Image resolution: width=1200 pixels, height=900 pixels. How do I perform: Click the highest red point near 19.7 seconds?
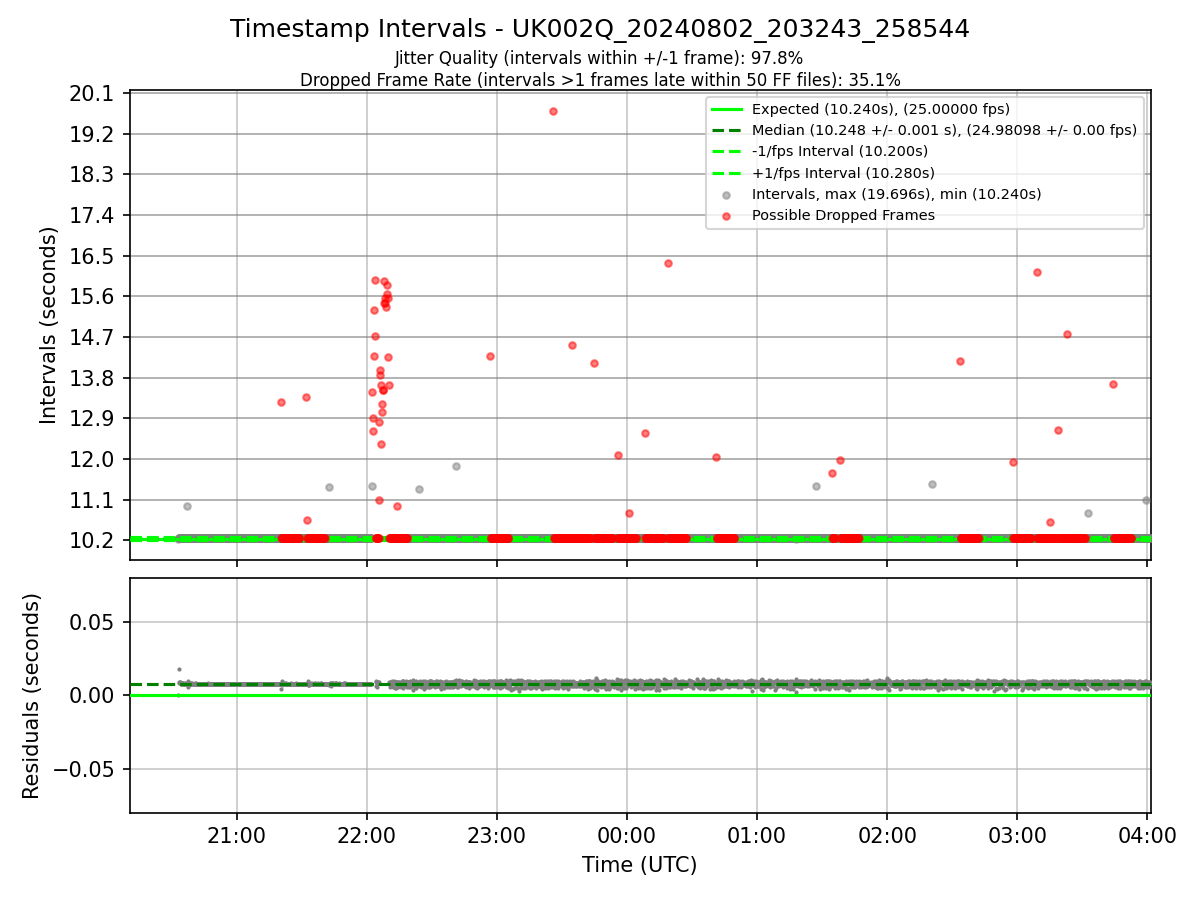tap(553, 111)
